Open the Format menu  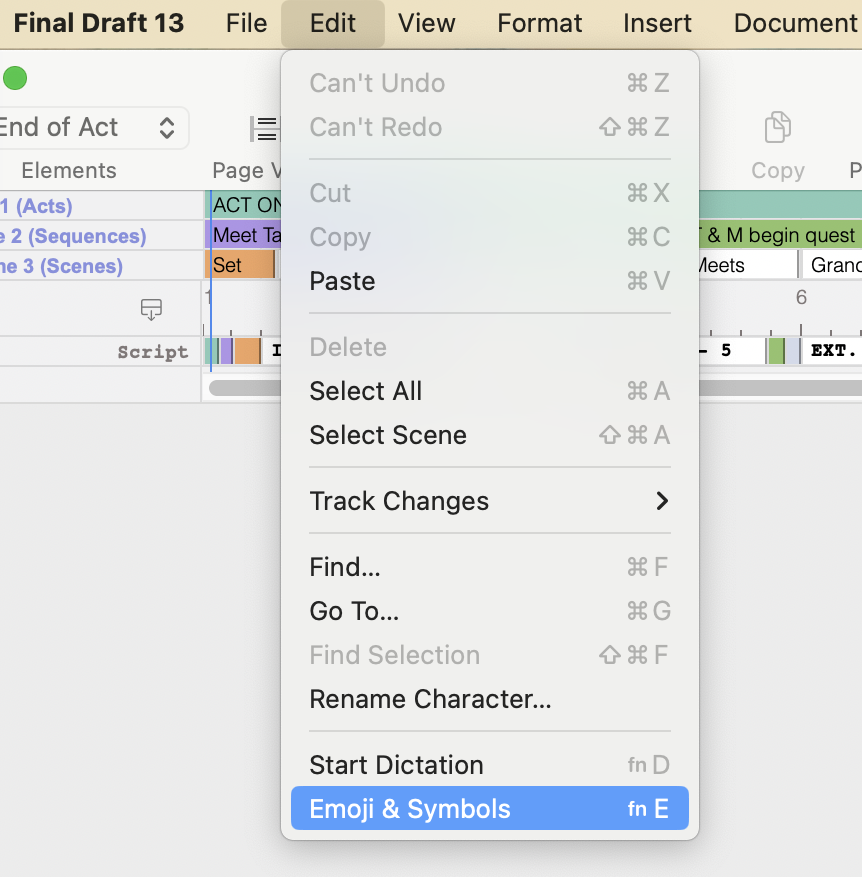(x=539, y=22)
